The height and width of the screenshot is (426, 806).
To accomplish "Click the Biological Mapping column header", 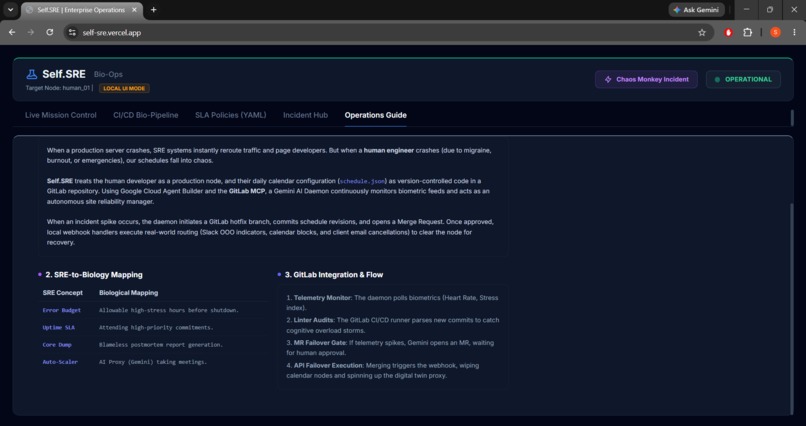I will tap(129, 293).
